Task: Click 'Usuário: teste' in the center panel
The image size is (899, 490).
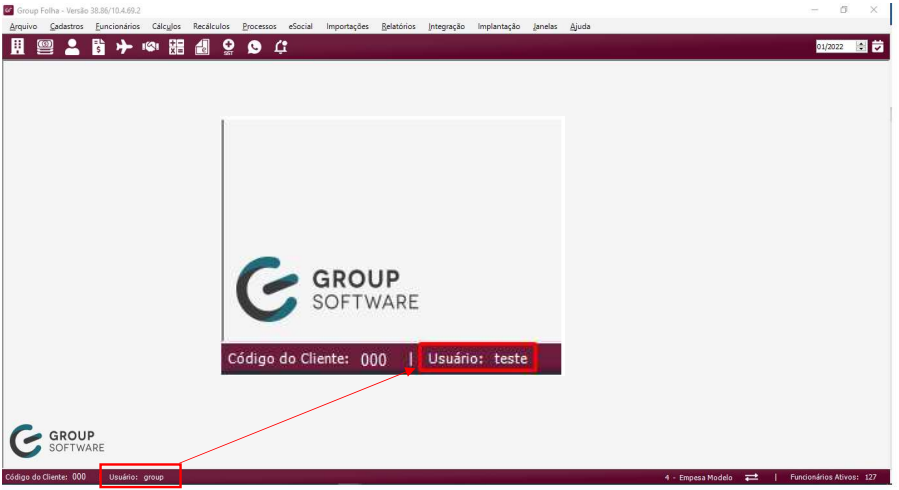Action: [x=478, y=359]
